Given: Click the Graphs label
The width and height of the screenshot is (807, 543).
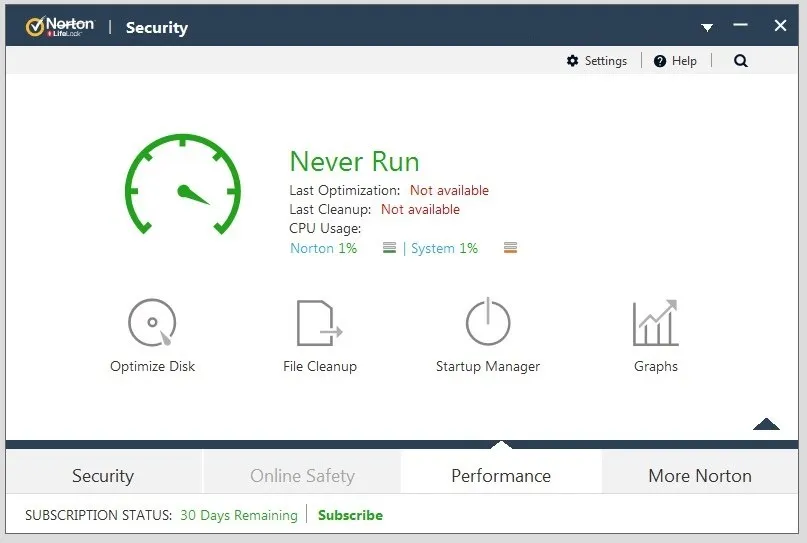Looking at the screenshot, I should click(656, 366).
